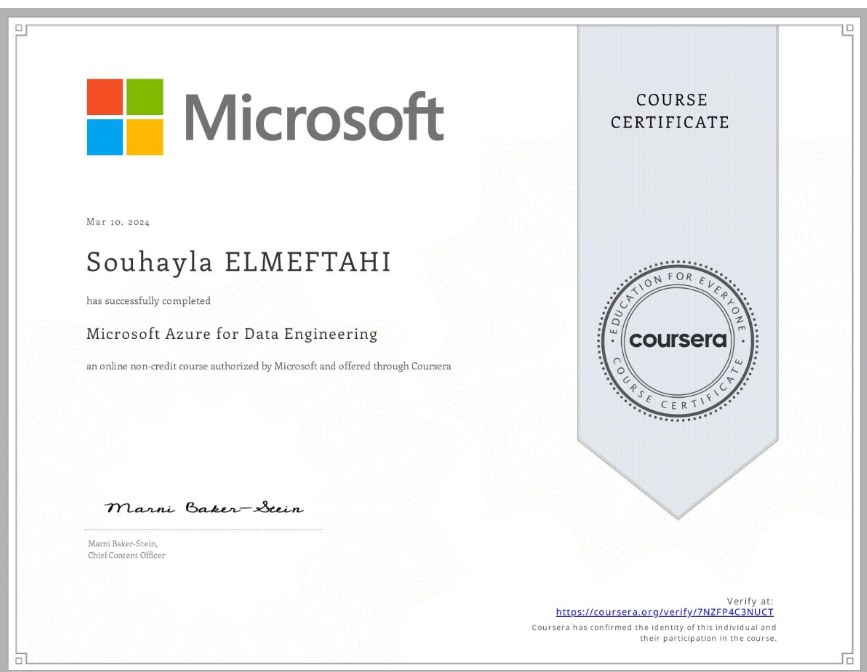Click the large "Microsoft" wordmark
The image size is (867, 672).
(314, 117)
